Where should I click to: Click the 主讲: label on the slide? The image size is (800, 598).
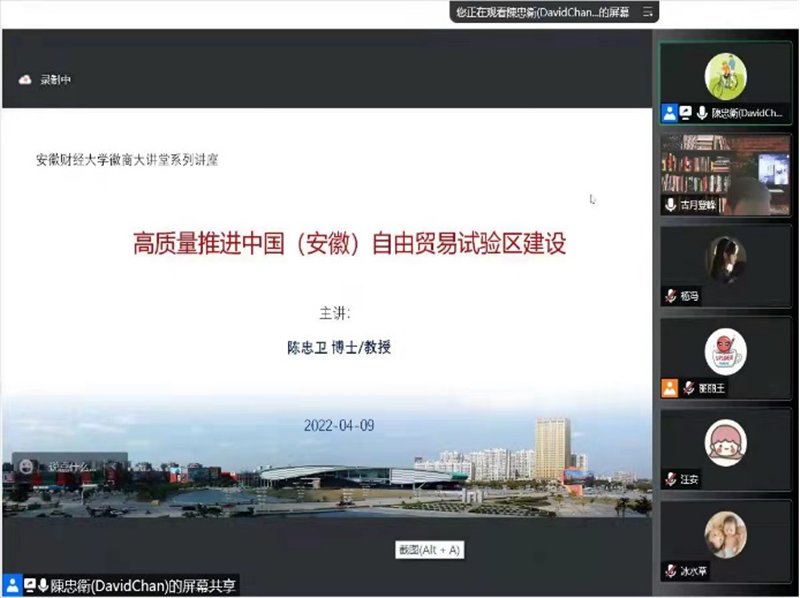point(335,313)
